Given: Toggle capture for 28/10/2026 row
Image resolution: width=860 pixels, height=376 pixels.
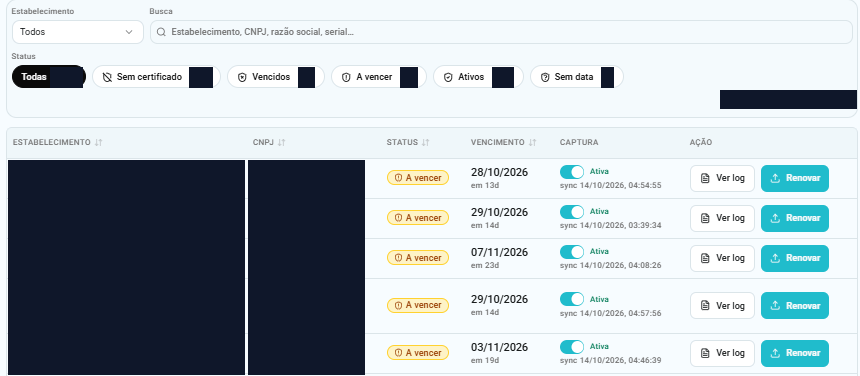Looking at the screenshot, I should click(572, 172).
